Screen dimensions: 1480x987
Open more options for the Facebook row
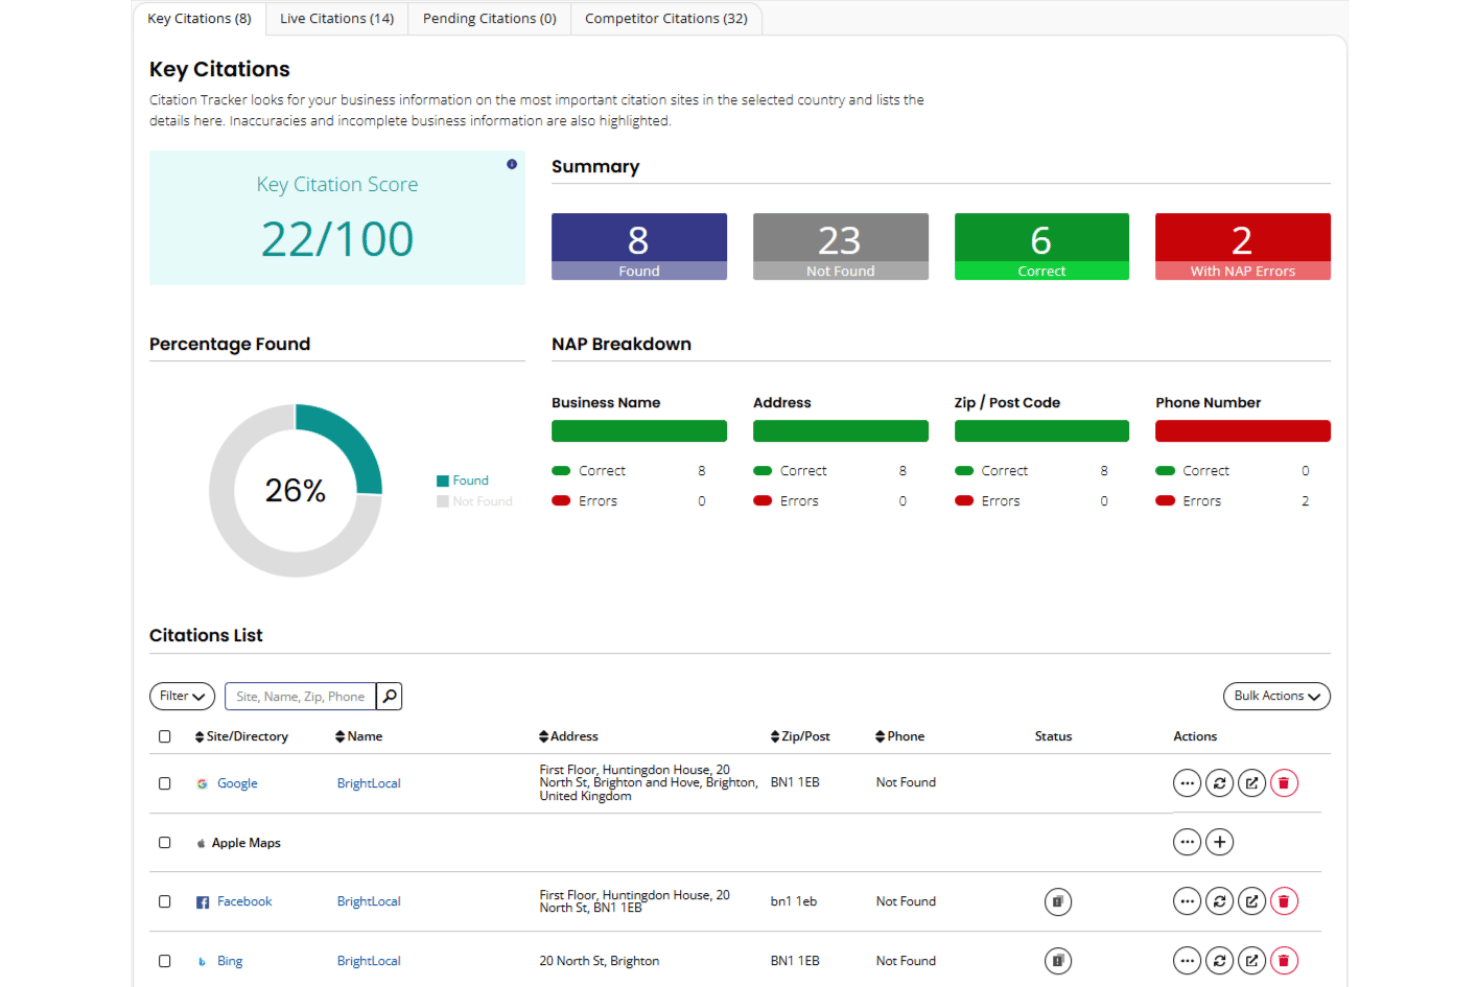coord(1186,902)
